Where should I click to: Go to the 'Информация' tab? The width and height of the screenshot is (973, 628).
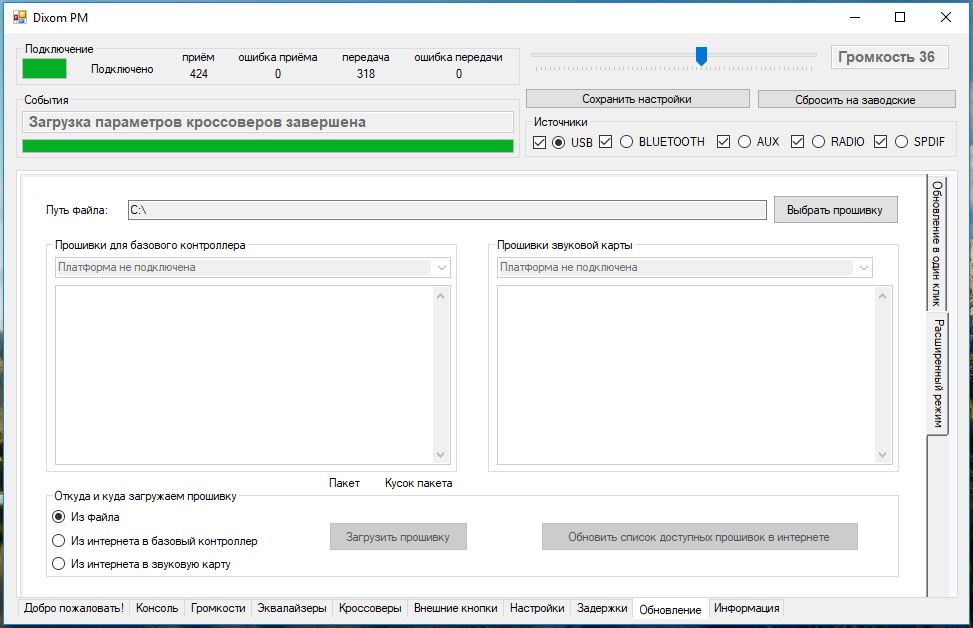[x=746, y=608]
